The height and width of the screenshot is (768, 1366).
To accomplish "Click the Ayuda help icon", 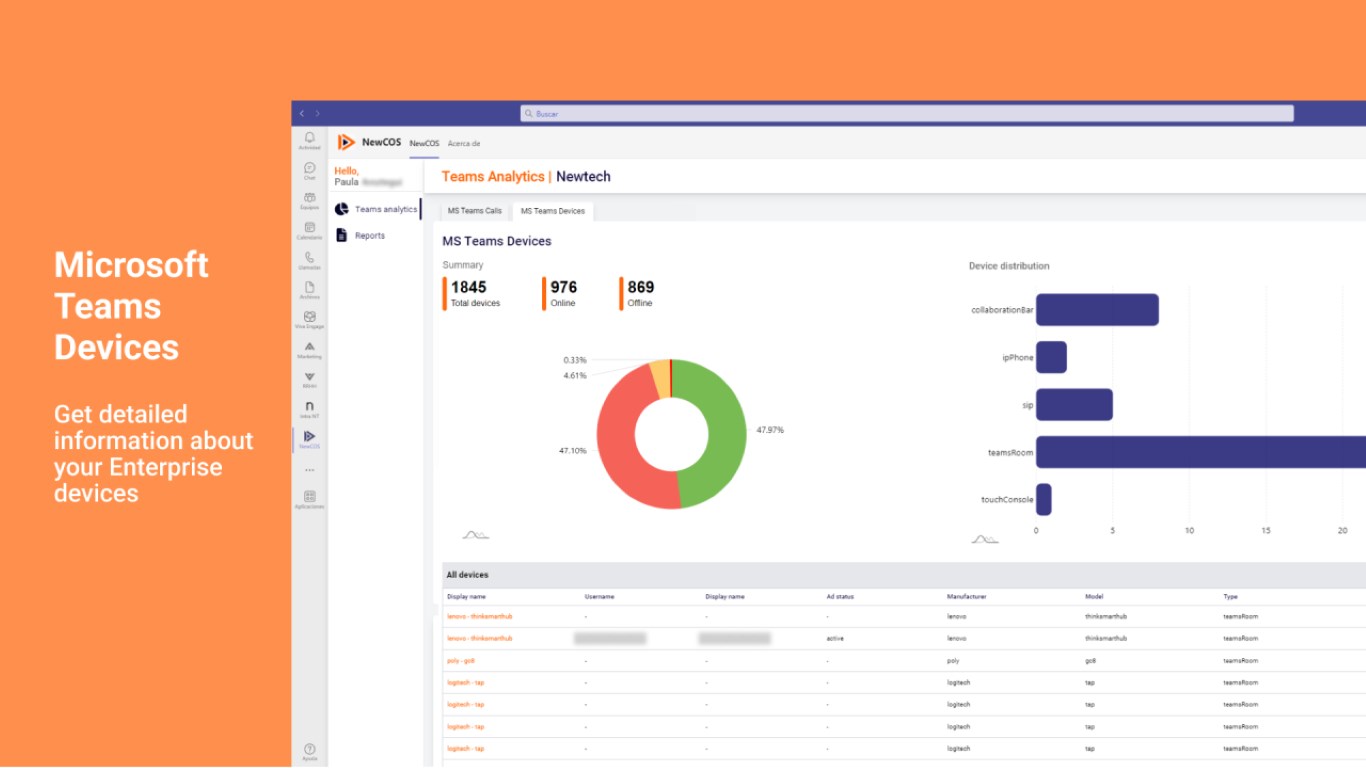I will pos(310,751).
